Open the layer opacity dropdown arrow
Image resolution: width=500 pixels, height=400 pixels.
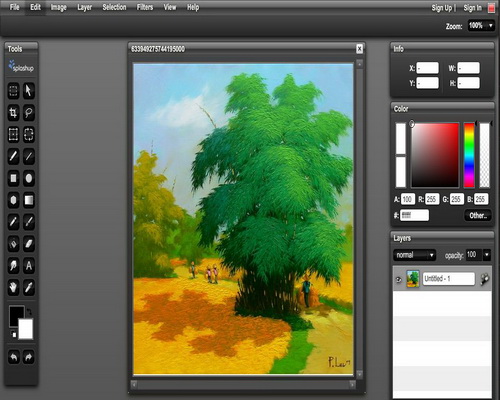click(487, 255)
